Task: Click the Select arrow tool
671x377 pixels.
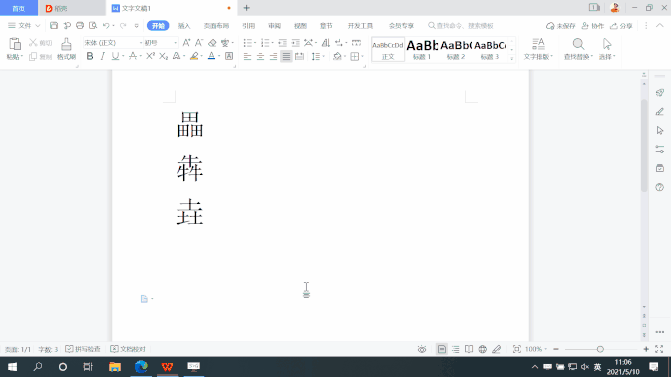Action: coord(607,44)
